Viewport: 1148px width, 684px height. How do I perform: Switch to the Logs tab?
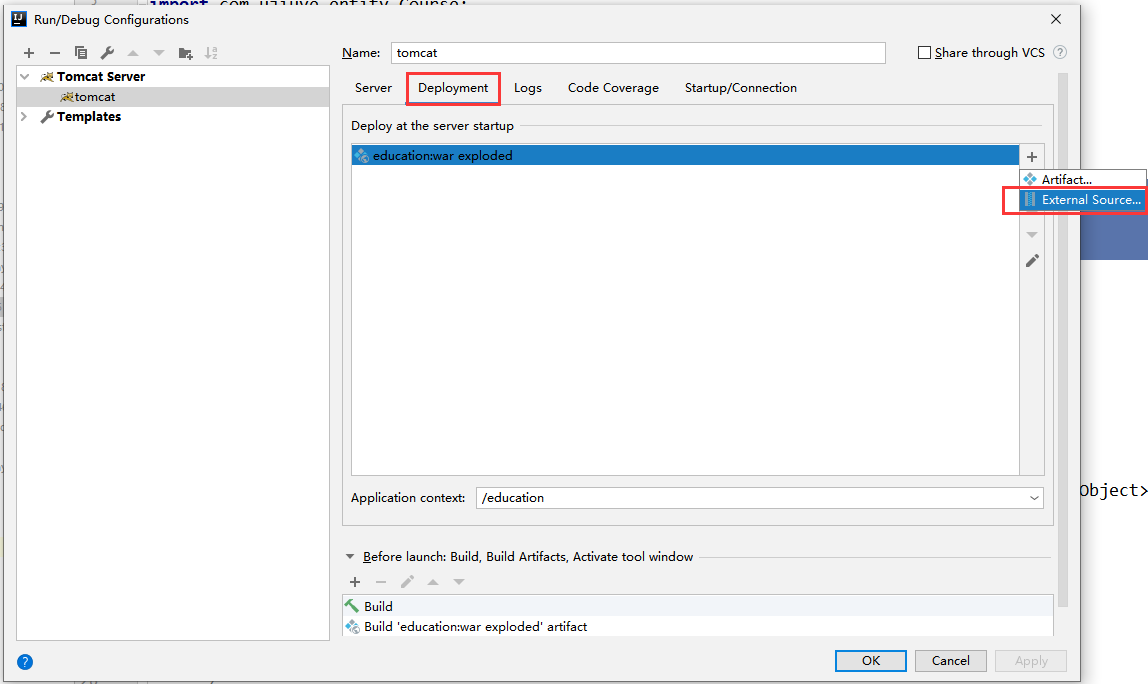pyautogui.click(x=528, y=88)
